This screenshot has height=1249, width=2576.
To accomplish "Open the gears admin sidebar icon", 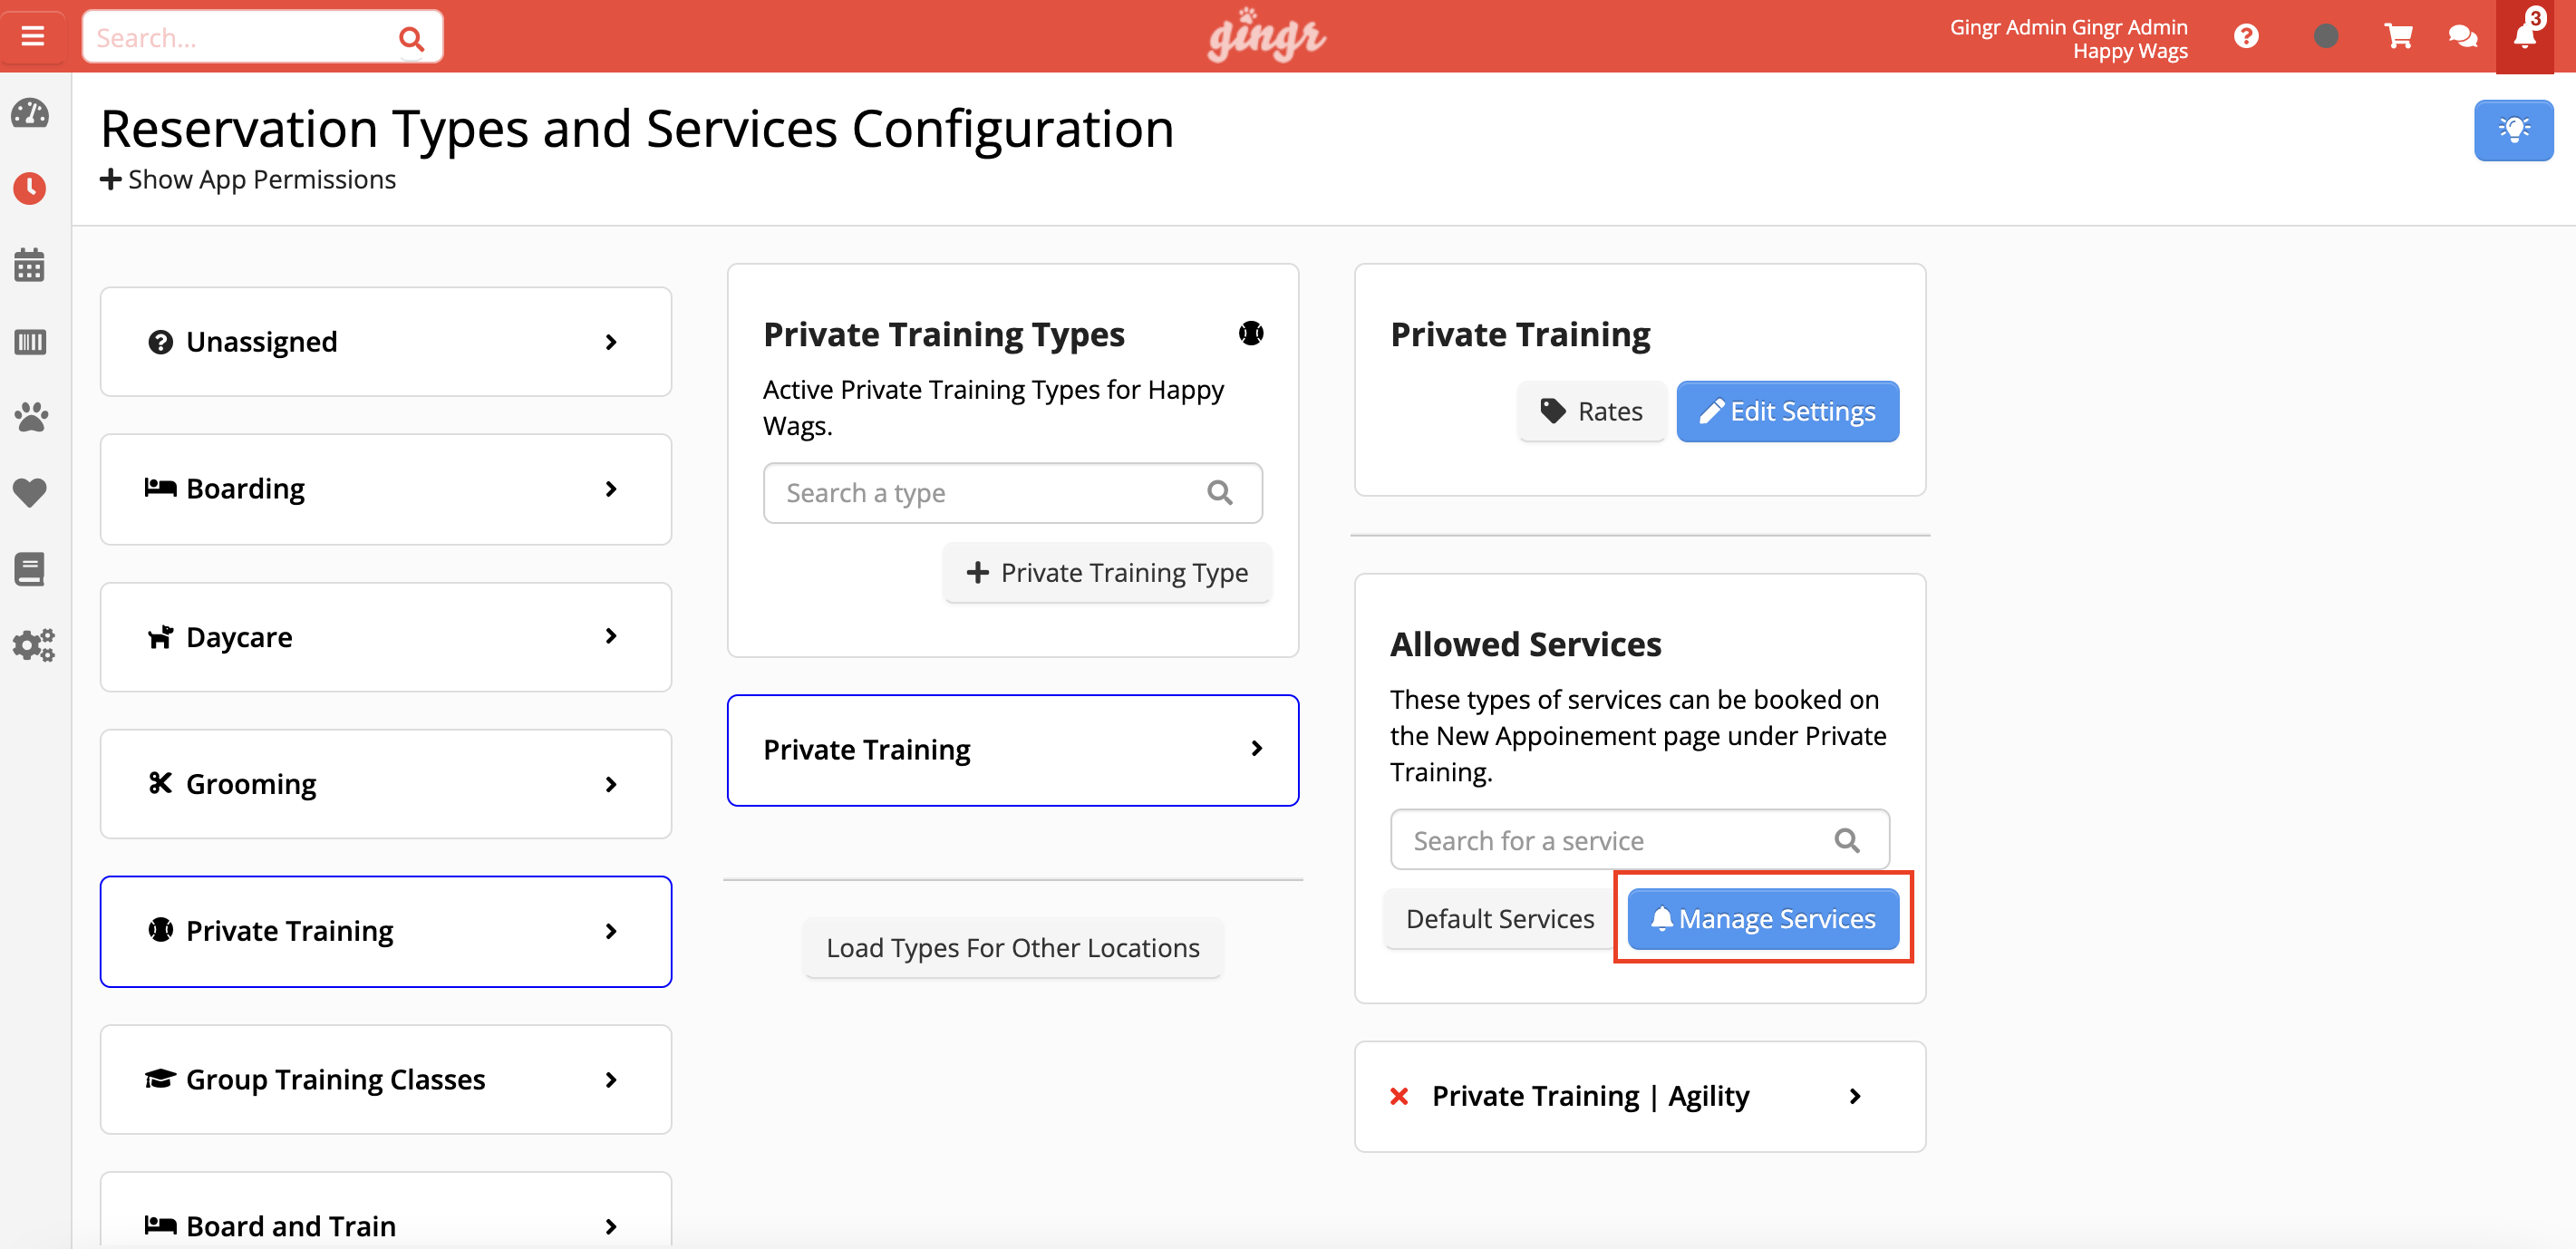I will tap(33, 645).
